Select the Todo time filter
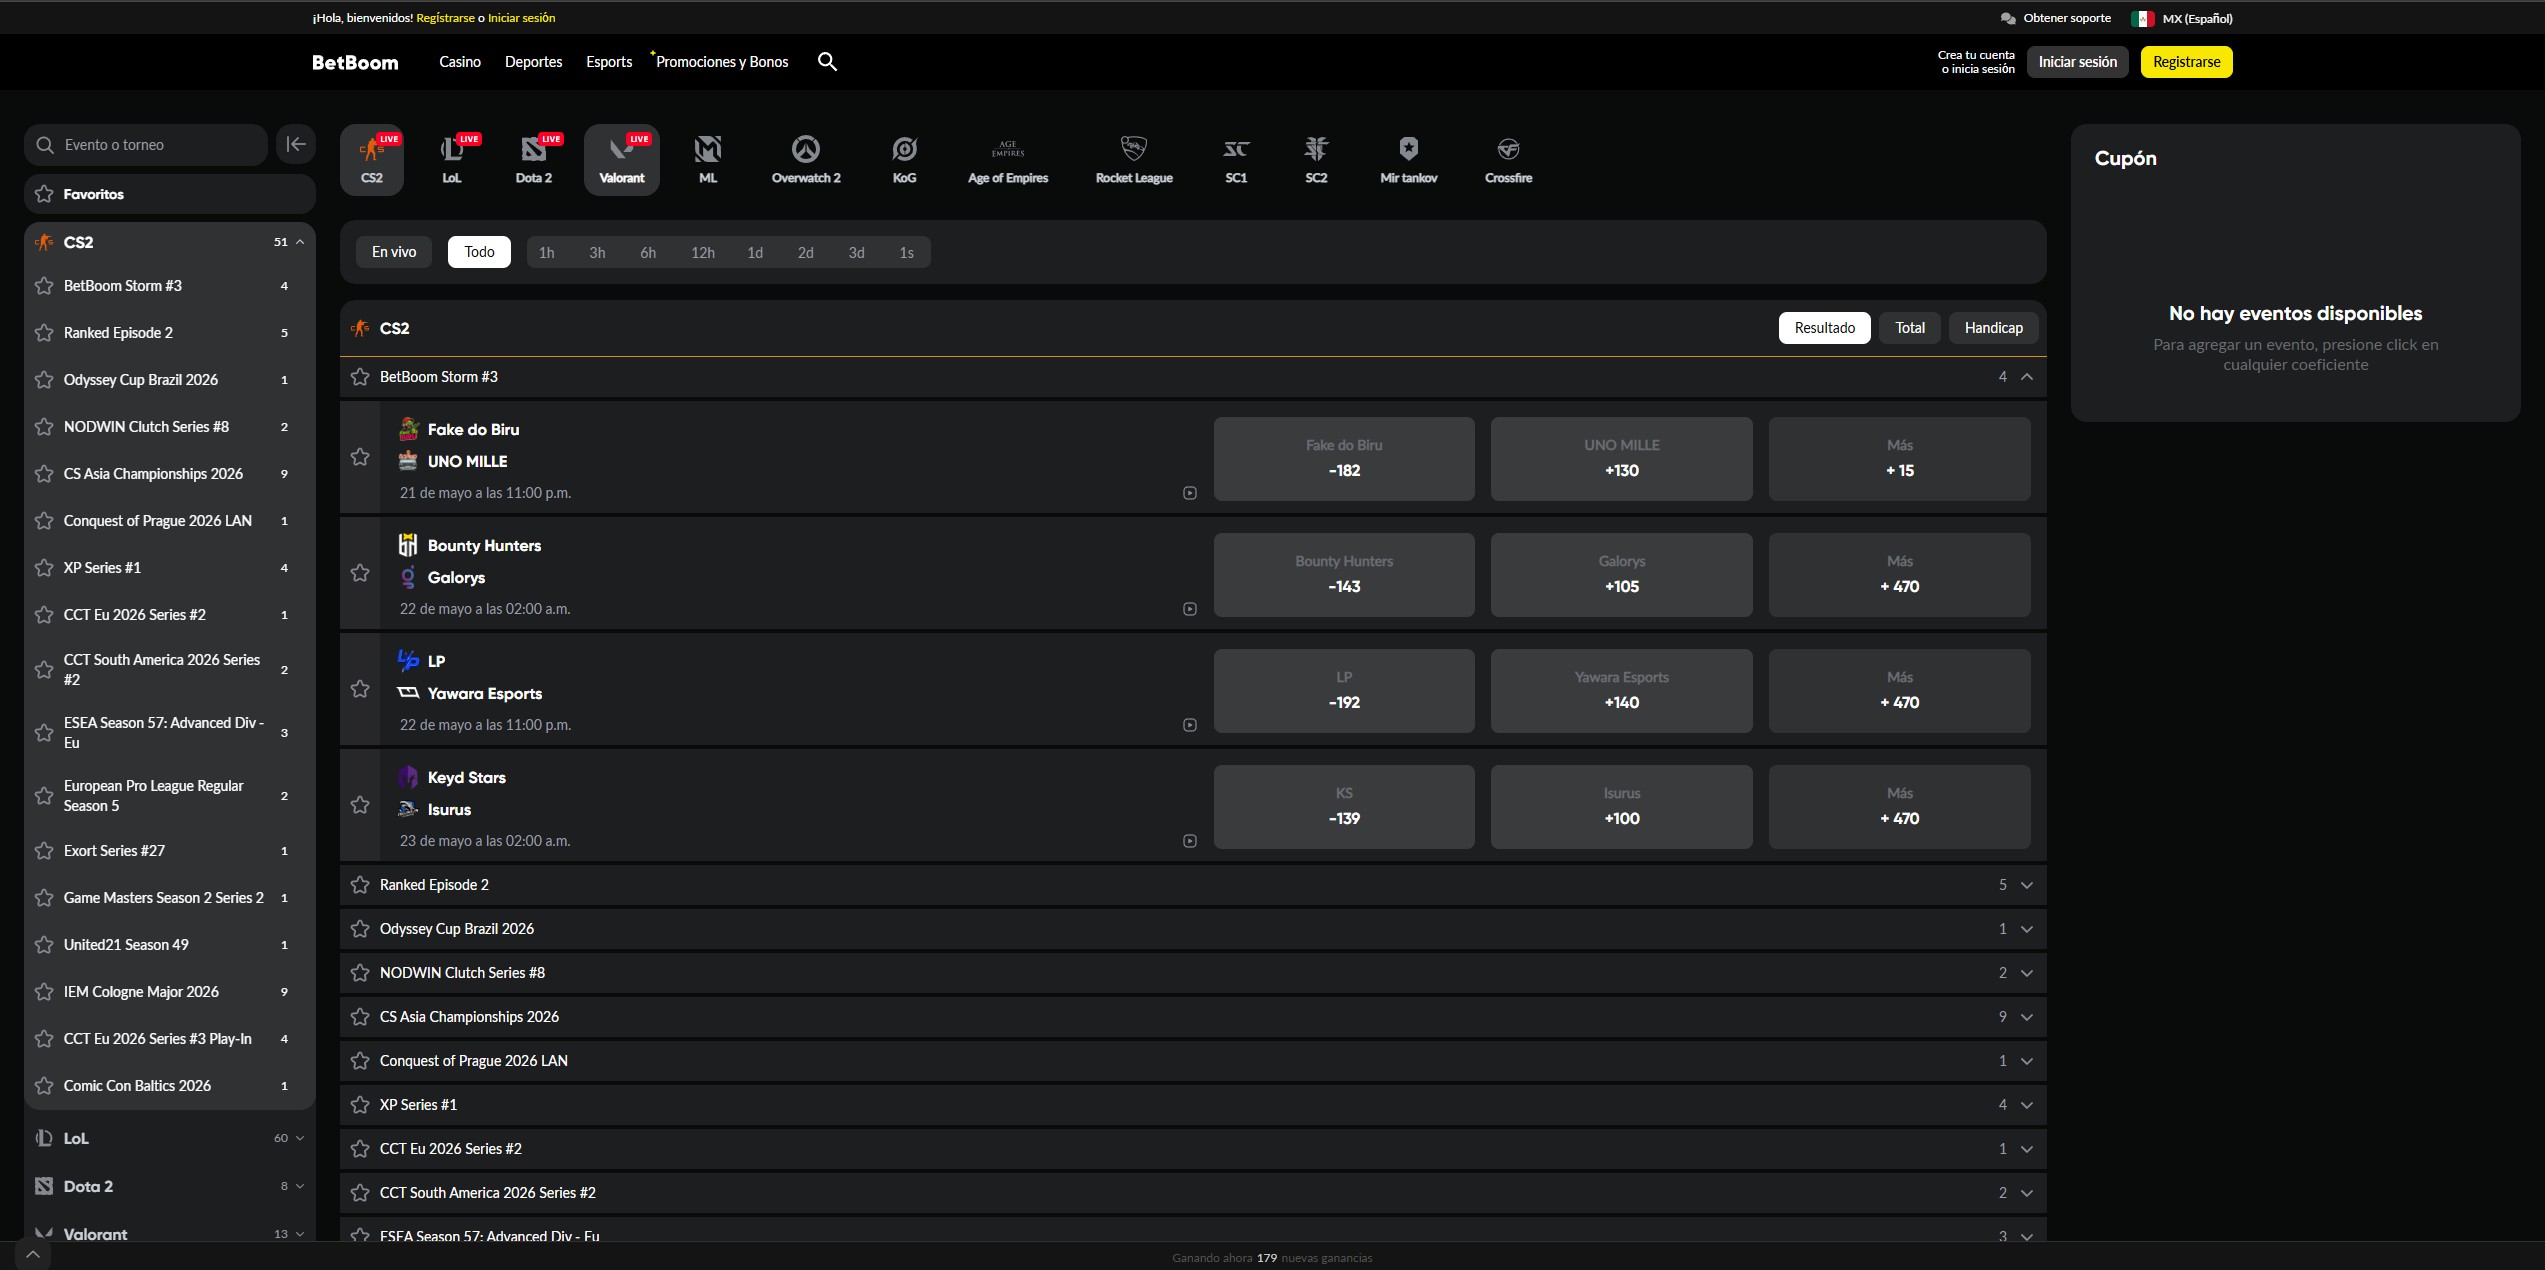2545x1270 pixels. [479, 252]
